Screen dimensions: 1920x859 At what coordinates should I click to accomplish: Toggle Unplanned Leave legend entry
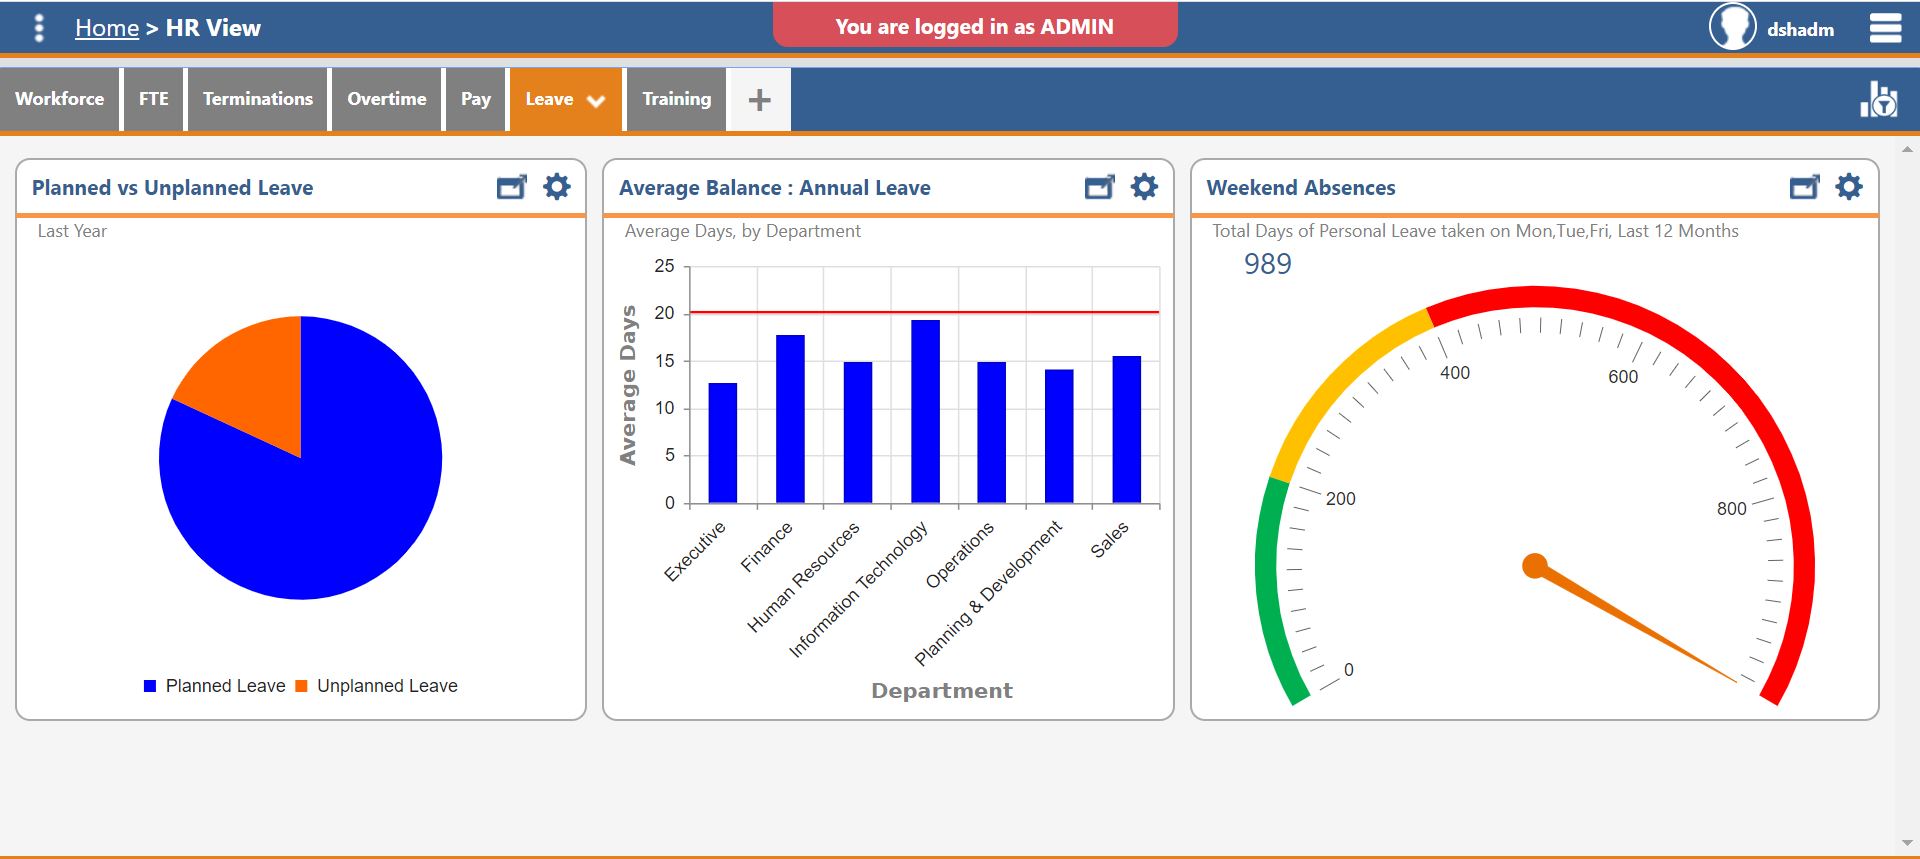click(x=377, y=686)
